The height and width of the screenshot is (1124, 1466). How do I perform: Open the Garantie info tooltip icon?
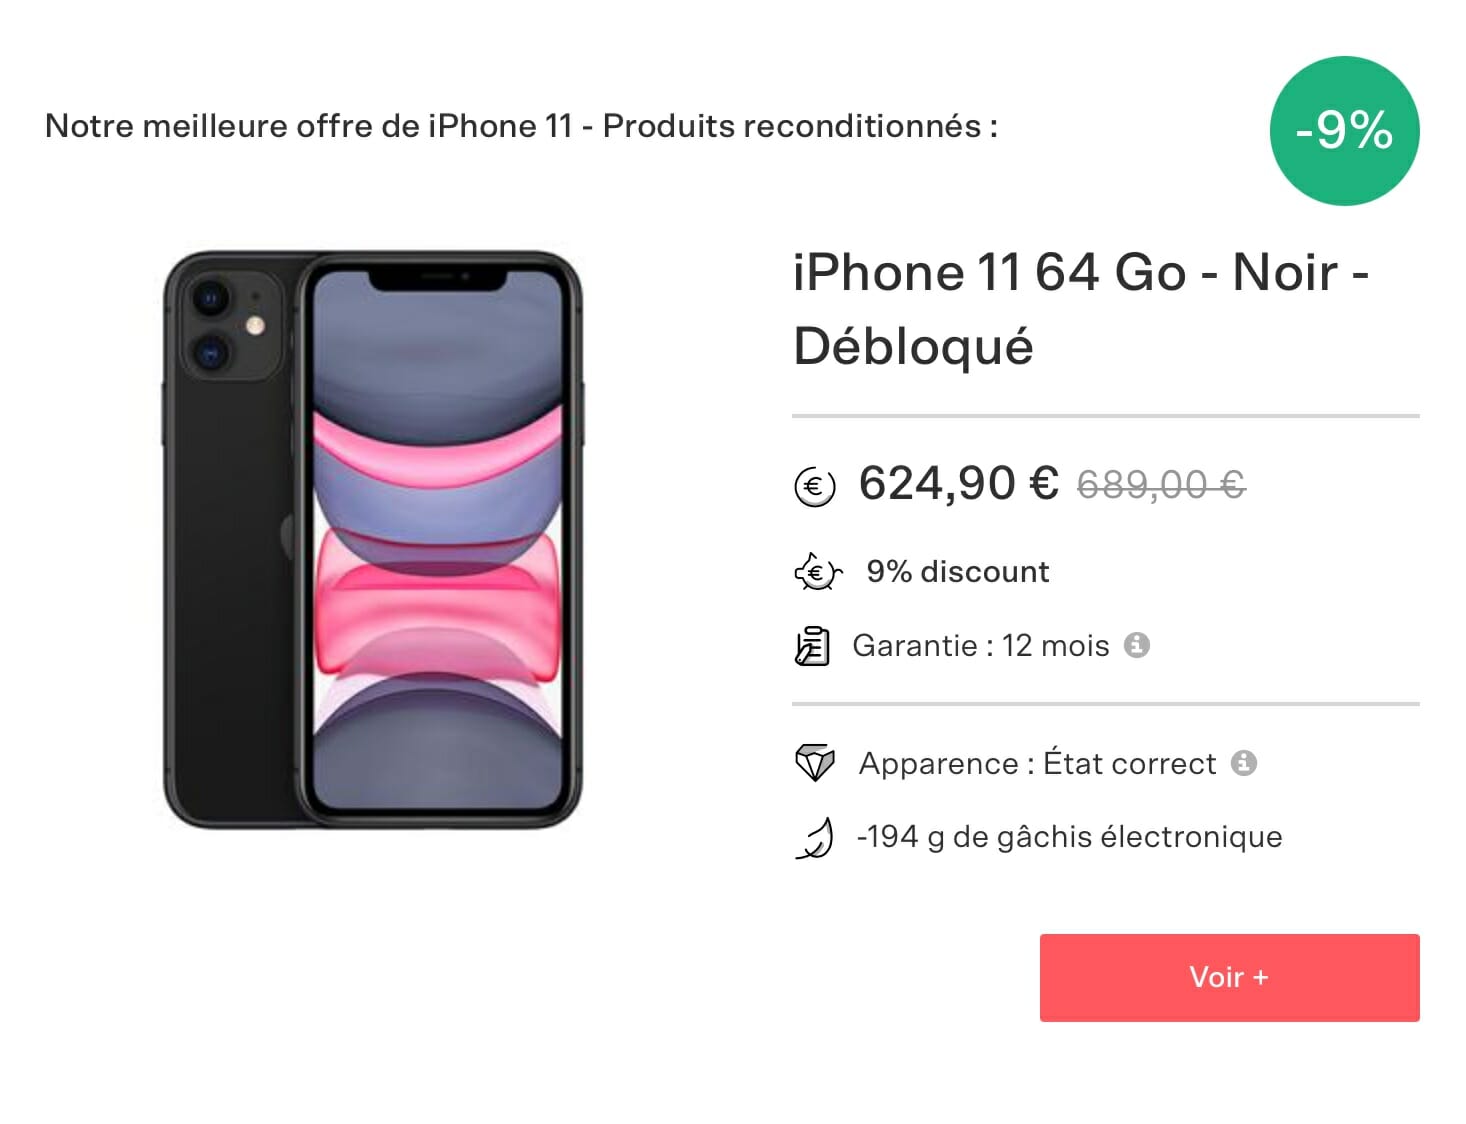pyautogui.click(x=1136, y=645)
